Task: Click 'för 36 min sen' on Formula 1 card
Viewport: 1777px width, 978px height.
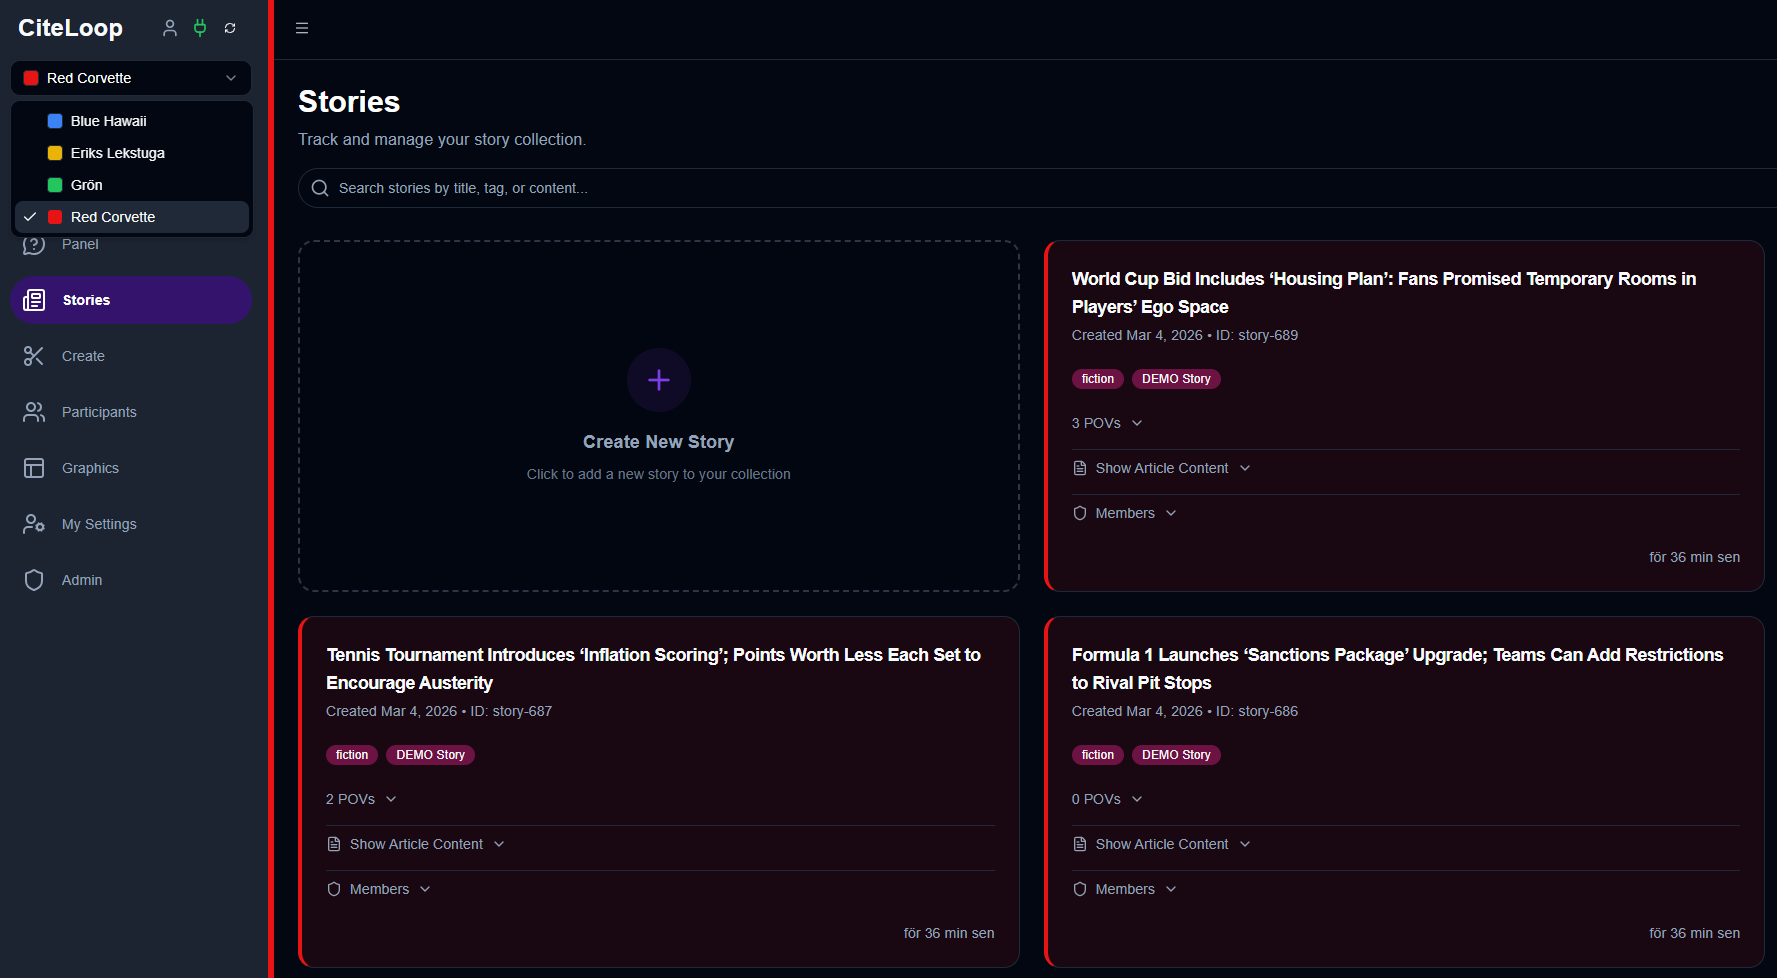Action: click(x=1694, y=933)
